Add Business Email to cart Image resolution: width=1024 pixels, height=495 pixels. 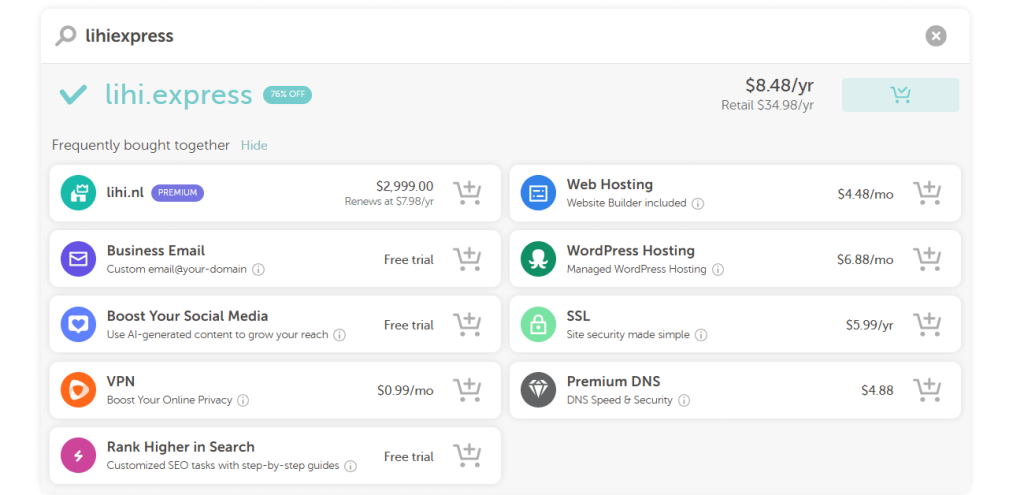467,259
